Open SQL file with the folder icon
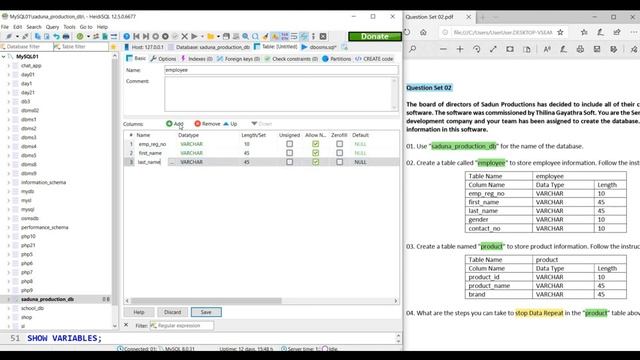 coord(211,36)
